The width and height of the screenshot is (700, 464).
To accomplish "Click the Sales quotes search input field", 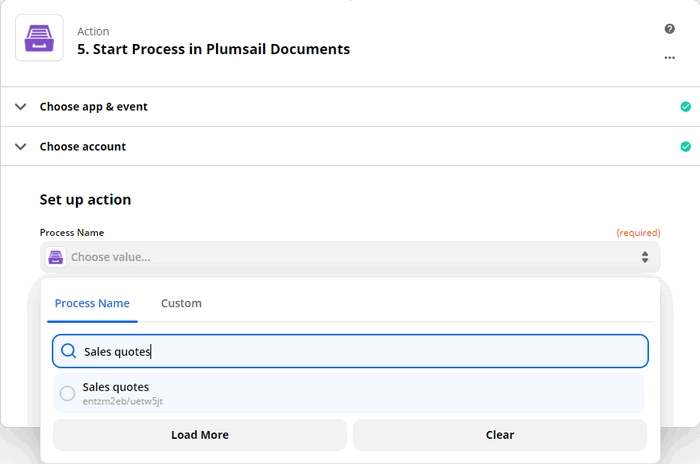I will pos(350,351).
